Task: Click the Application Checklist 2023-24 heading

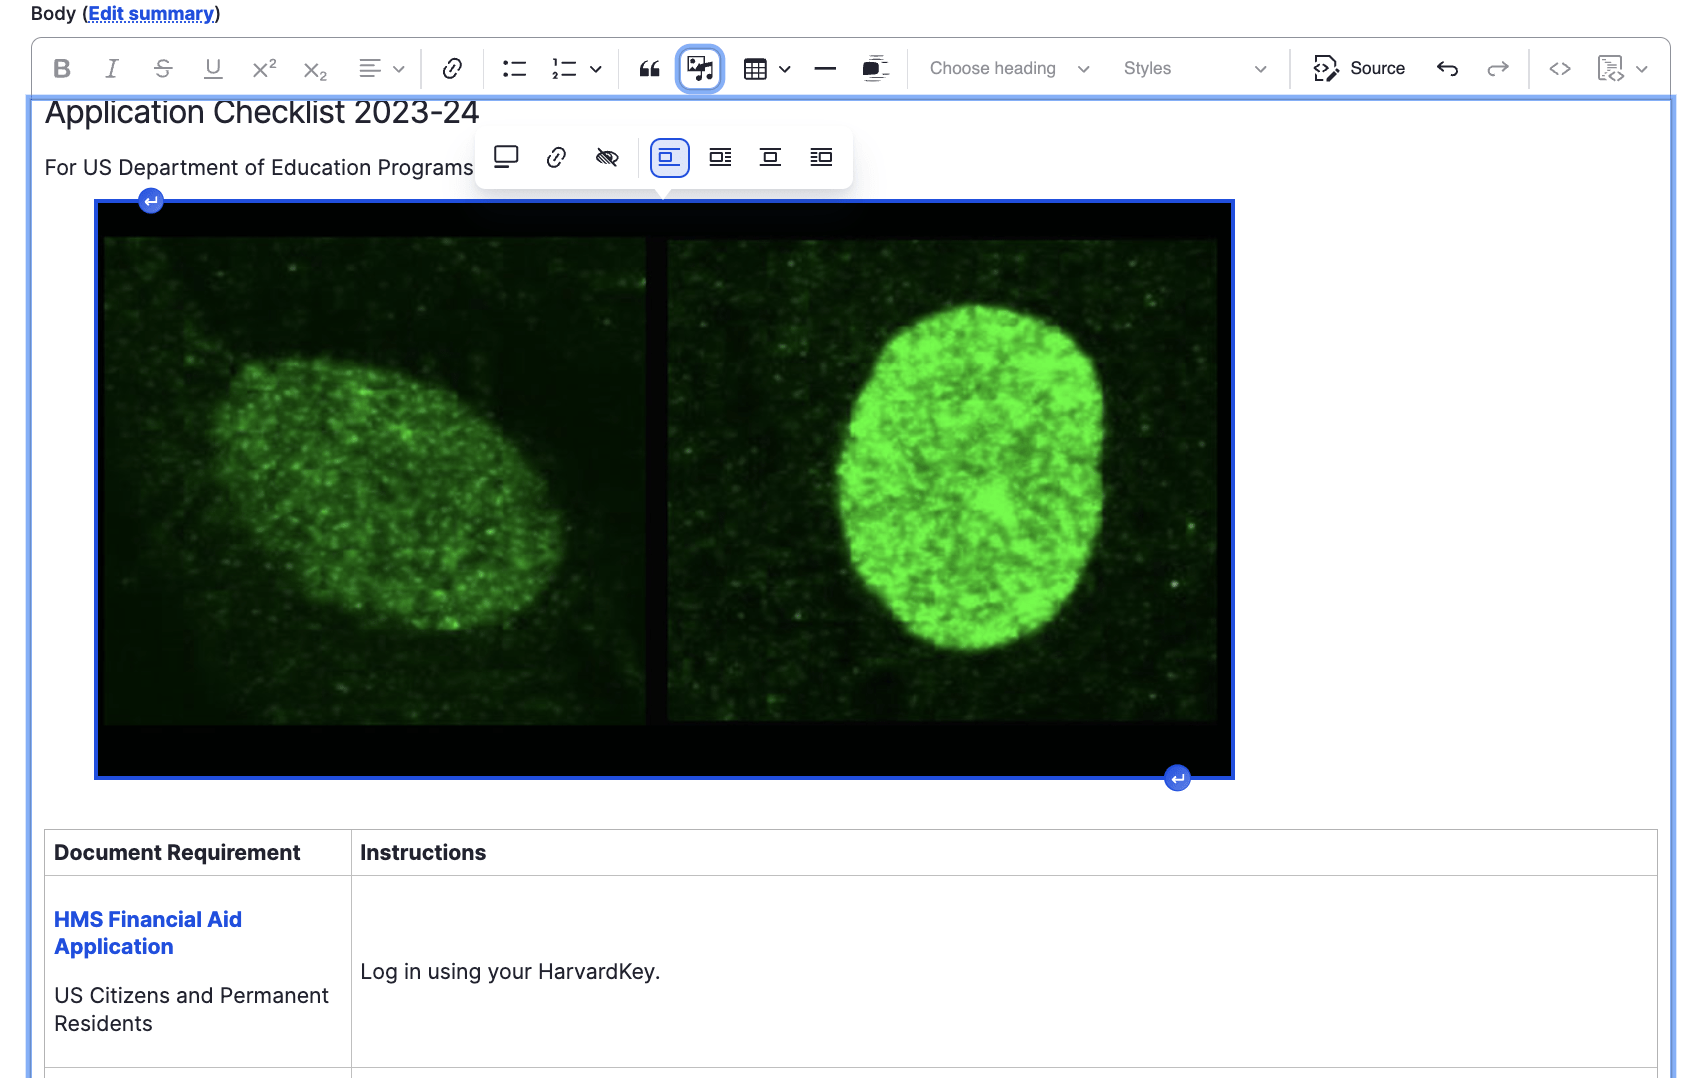Action: (x=262, y=113)
